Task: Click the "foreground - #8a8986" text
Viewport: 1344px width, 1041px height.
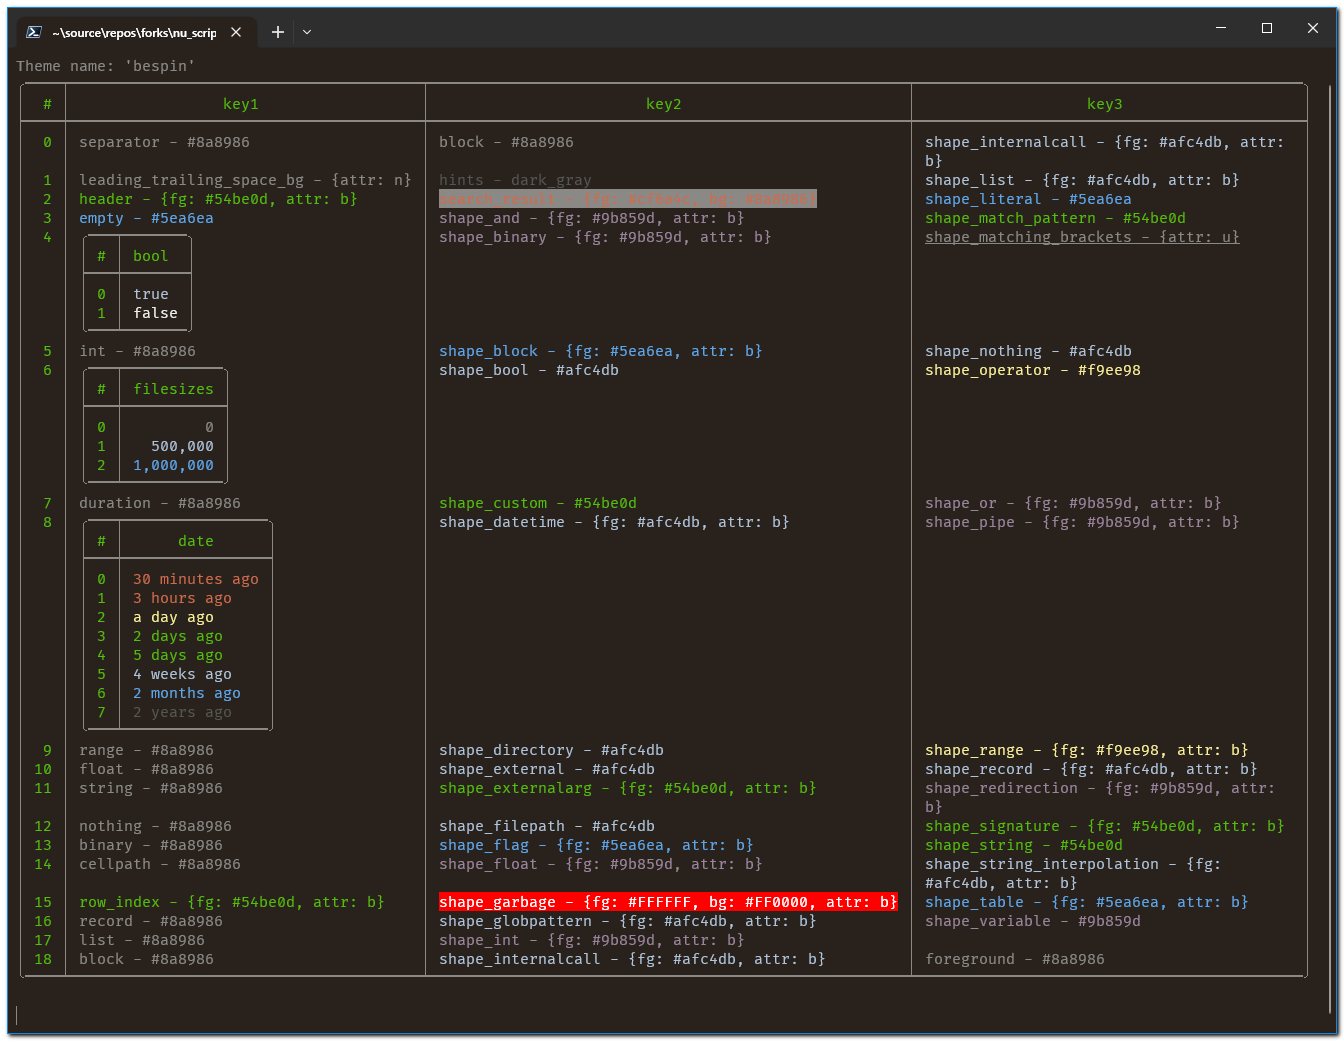Action: pyautogui.click(x=1015, y=959)
